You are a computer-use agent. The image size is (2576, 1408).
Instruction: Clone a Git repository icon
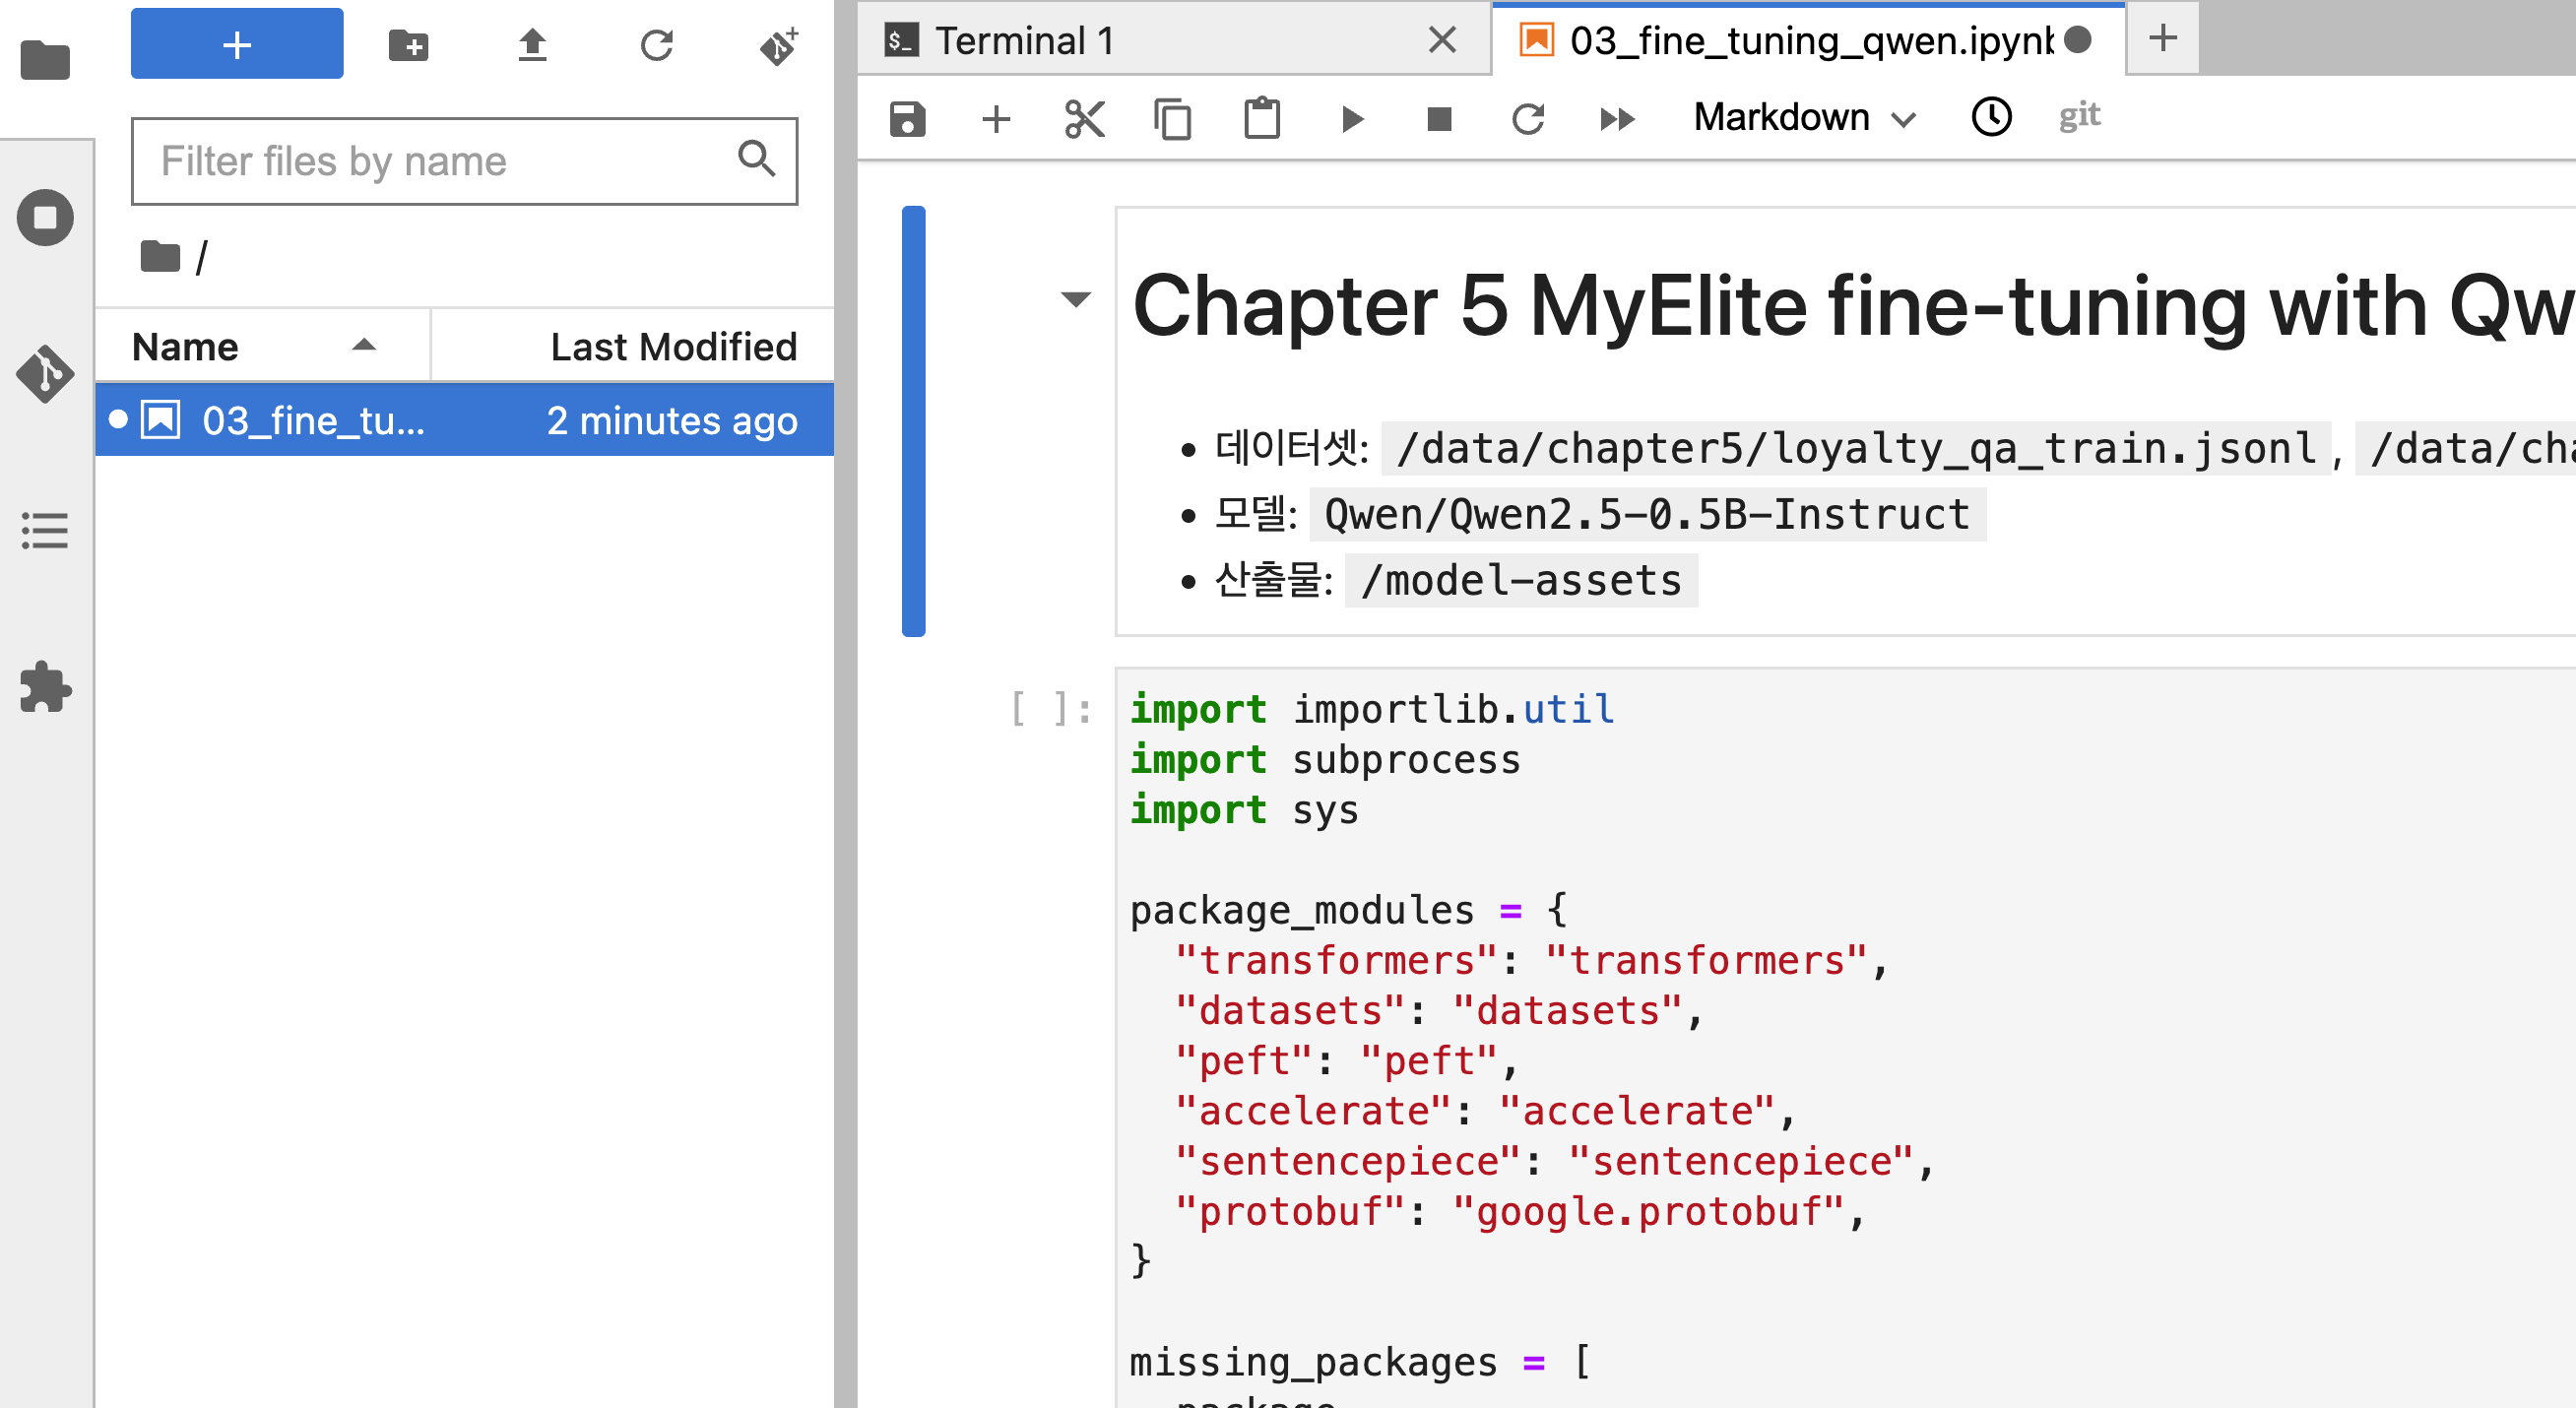[779, 45]
